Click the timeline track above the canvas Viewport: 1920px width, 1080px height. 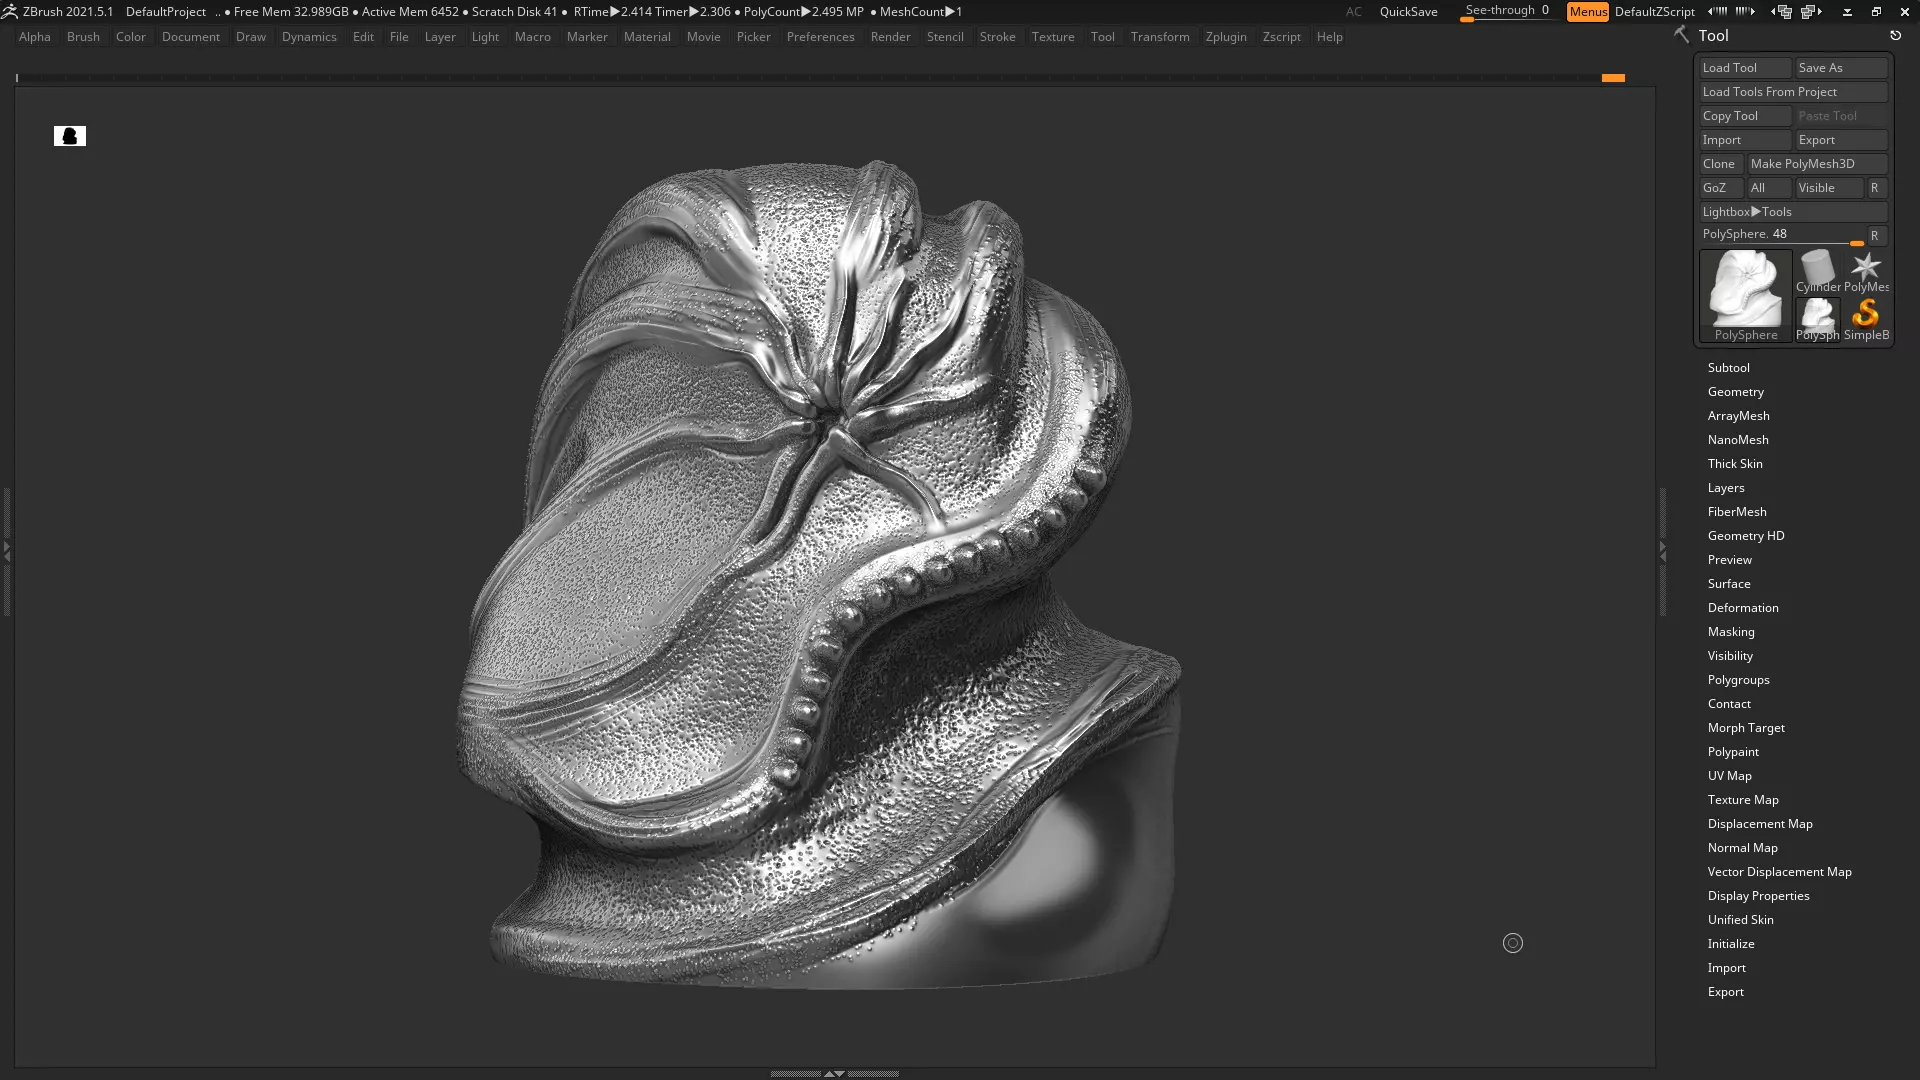(x=820, y=78)
